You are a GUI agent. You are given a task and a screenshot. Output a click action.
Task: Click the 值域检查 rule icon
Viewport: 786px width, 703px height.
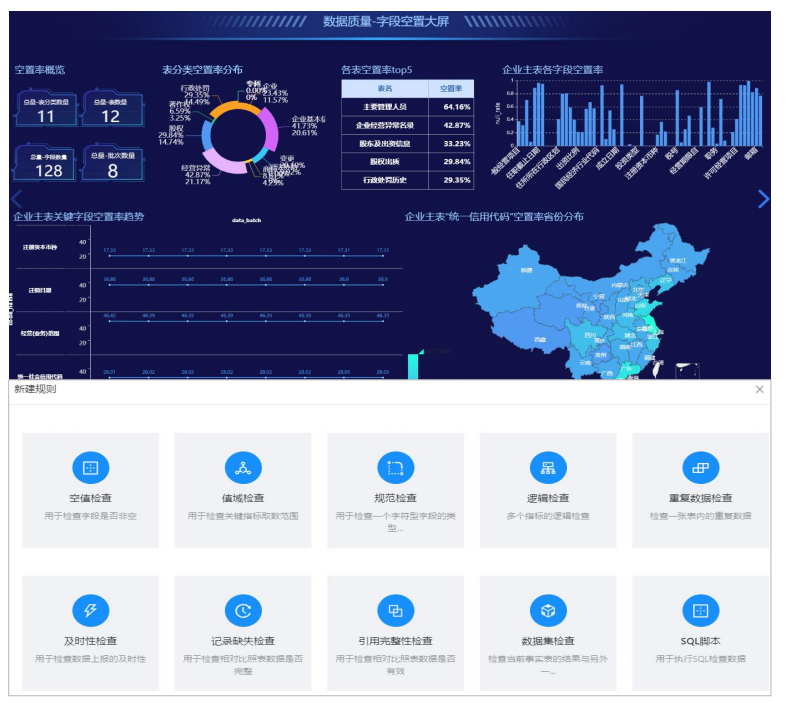(x=243, y=468)
